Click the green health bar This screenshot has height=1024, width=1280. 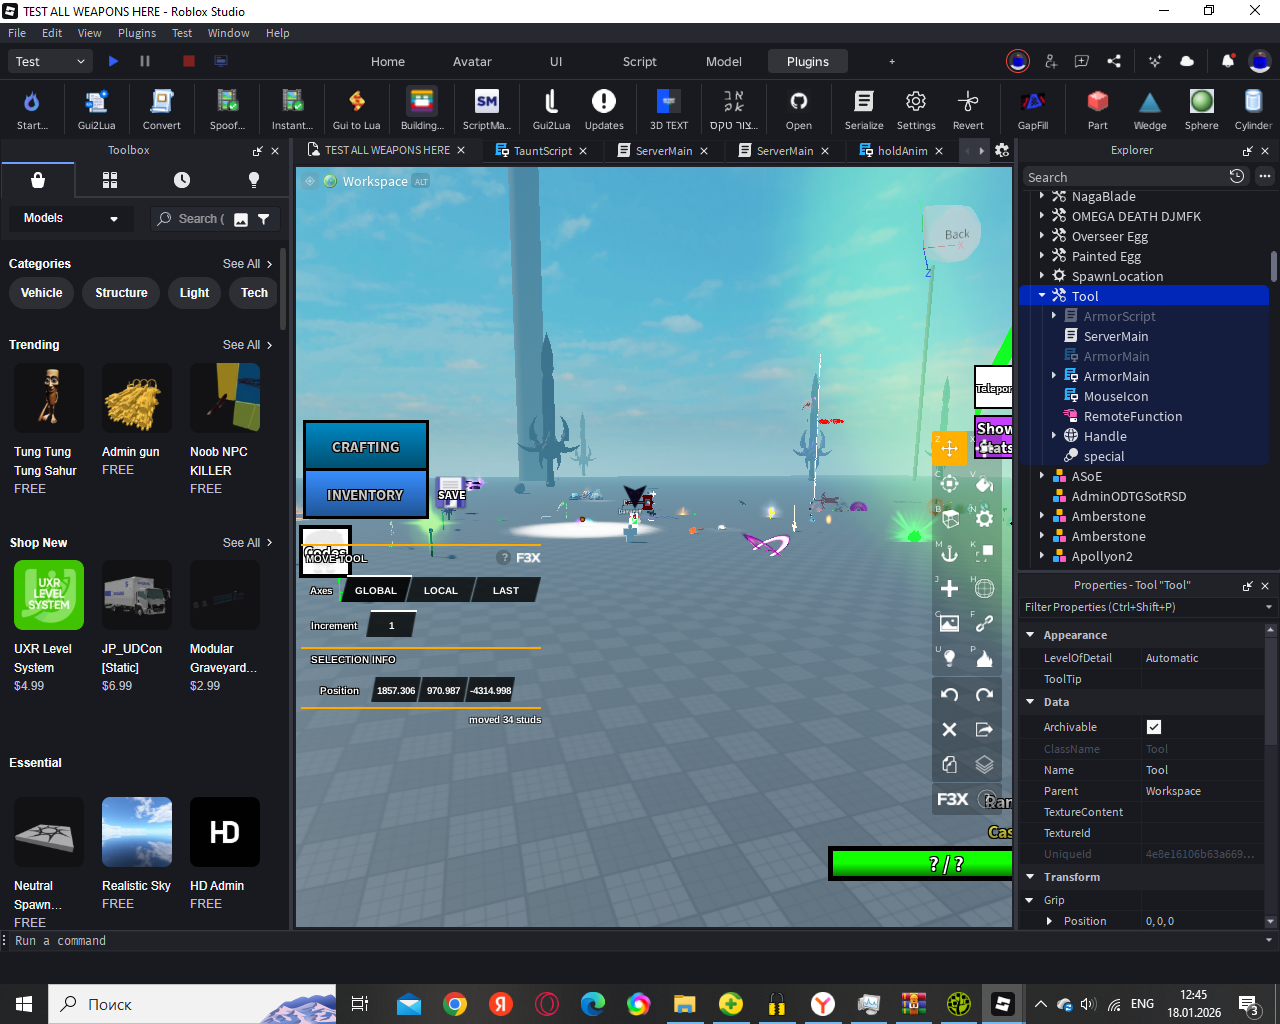(x=922, y=864)
